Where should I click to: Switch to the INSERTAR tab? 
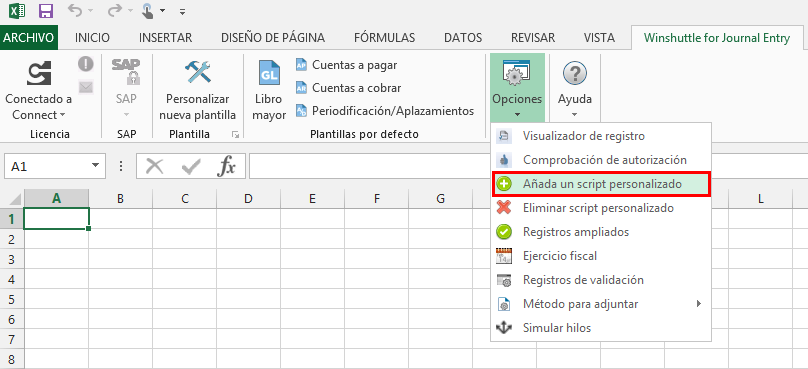click(165, 38)
